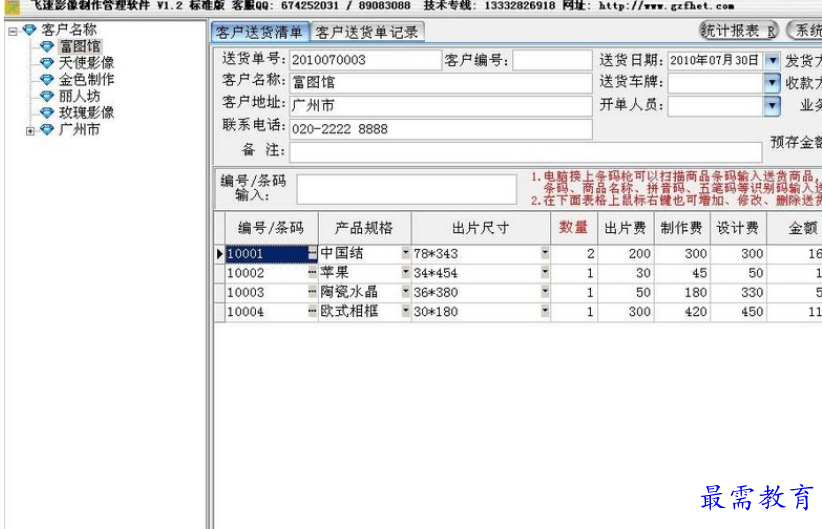Click the ellipsis button in row 10004
This screenshot has height=529, width=822.
(x=312, y=312)
